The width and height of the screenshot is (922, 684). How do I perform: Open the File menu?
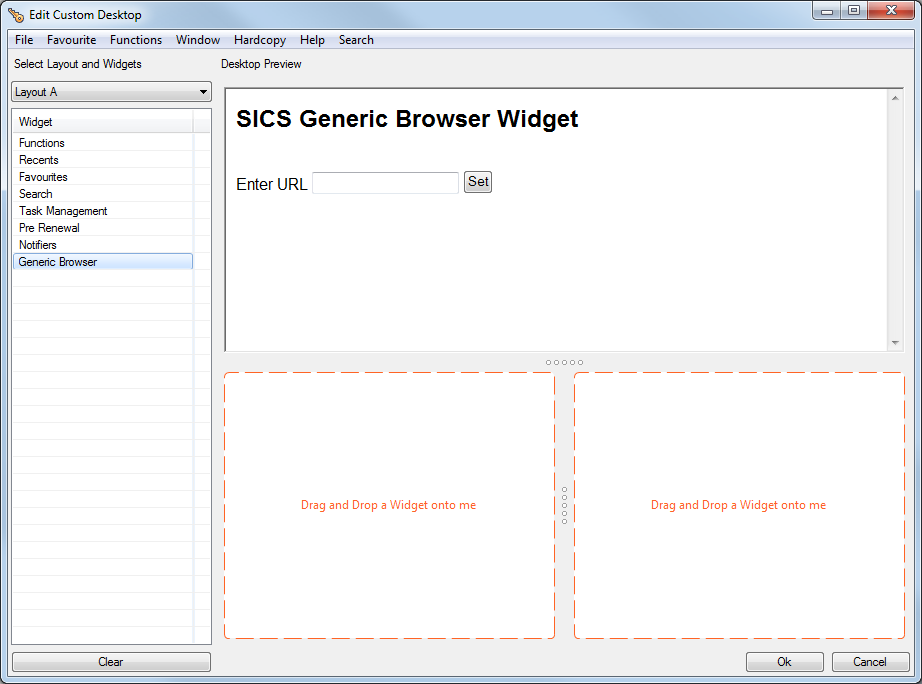tap(23, 40)
